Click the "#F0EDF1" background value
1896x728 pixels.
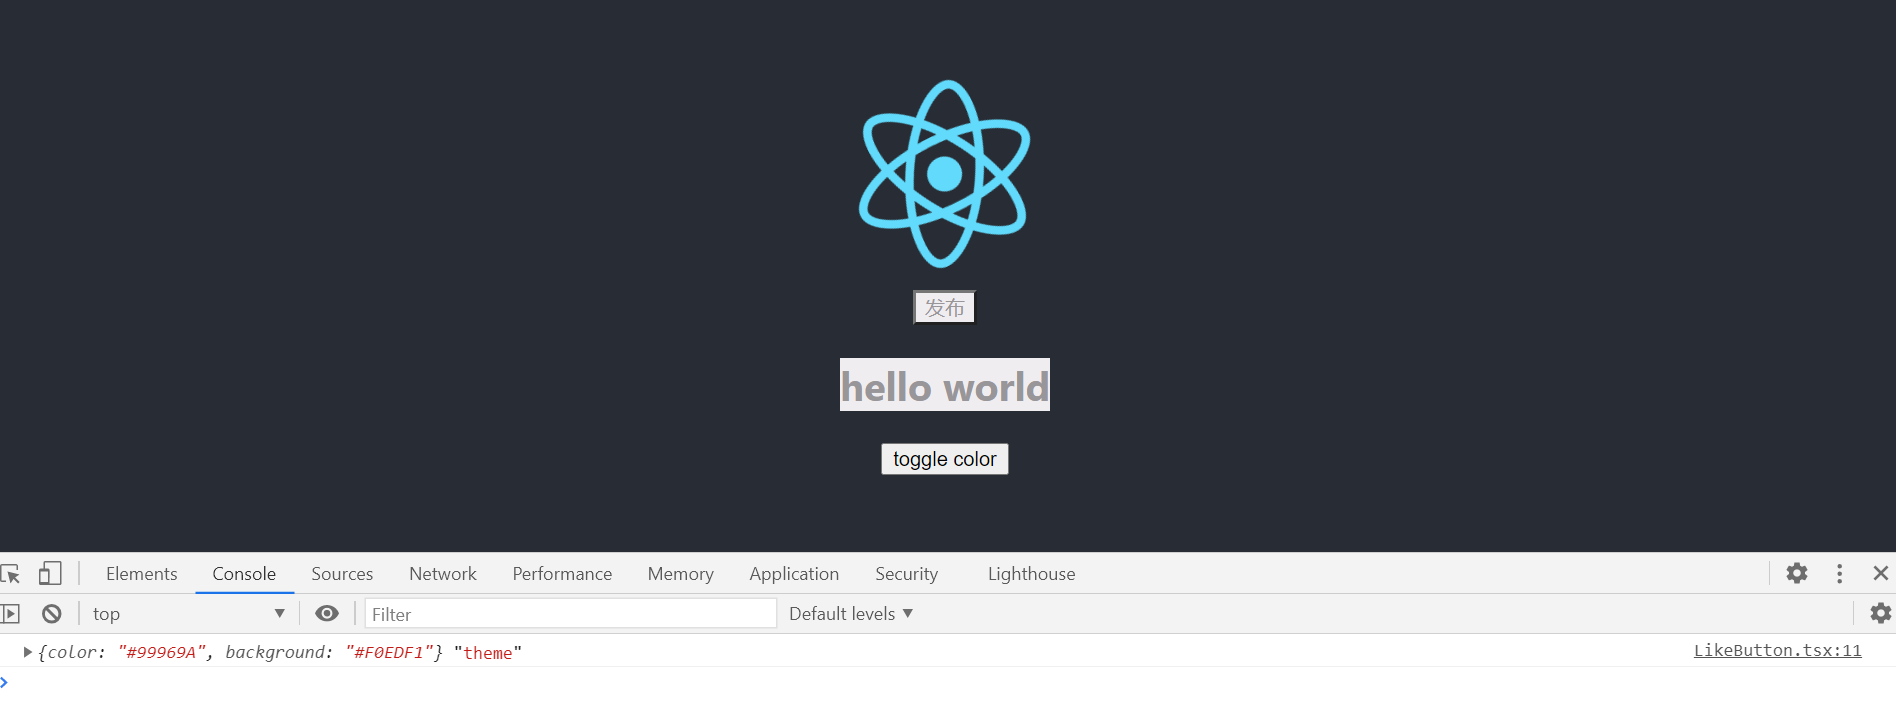[389, 652]
